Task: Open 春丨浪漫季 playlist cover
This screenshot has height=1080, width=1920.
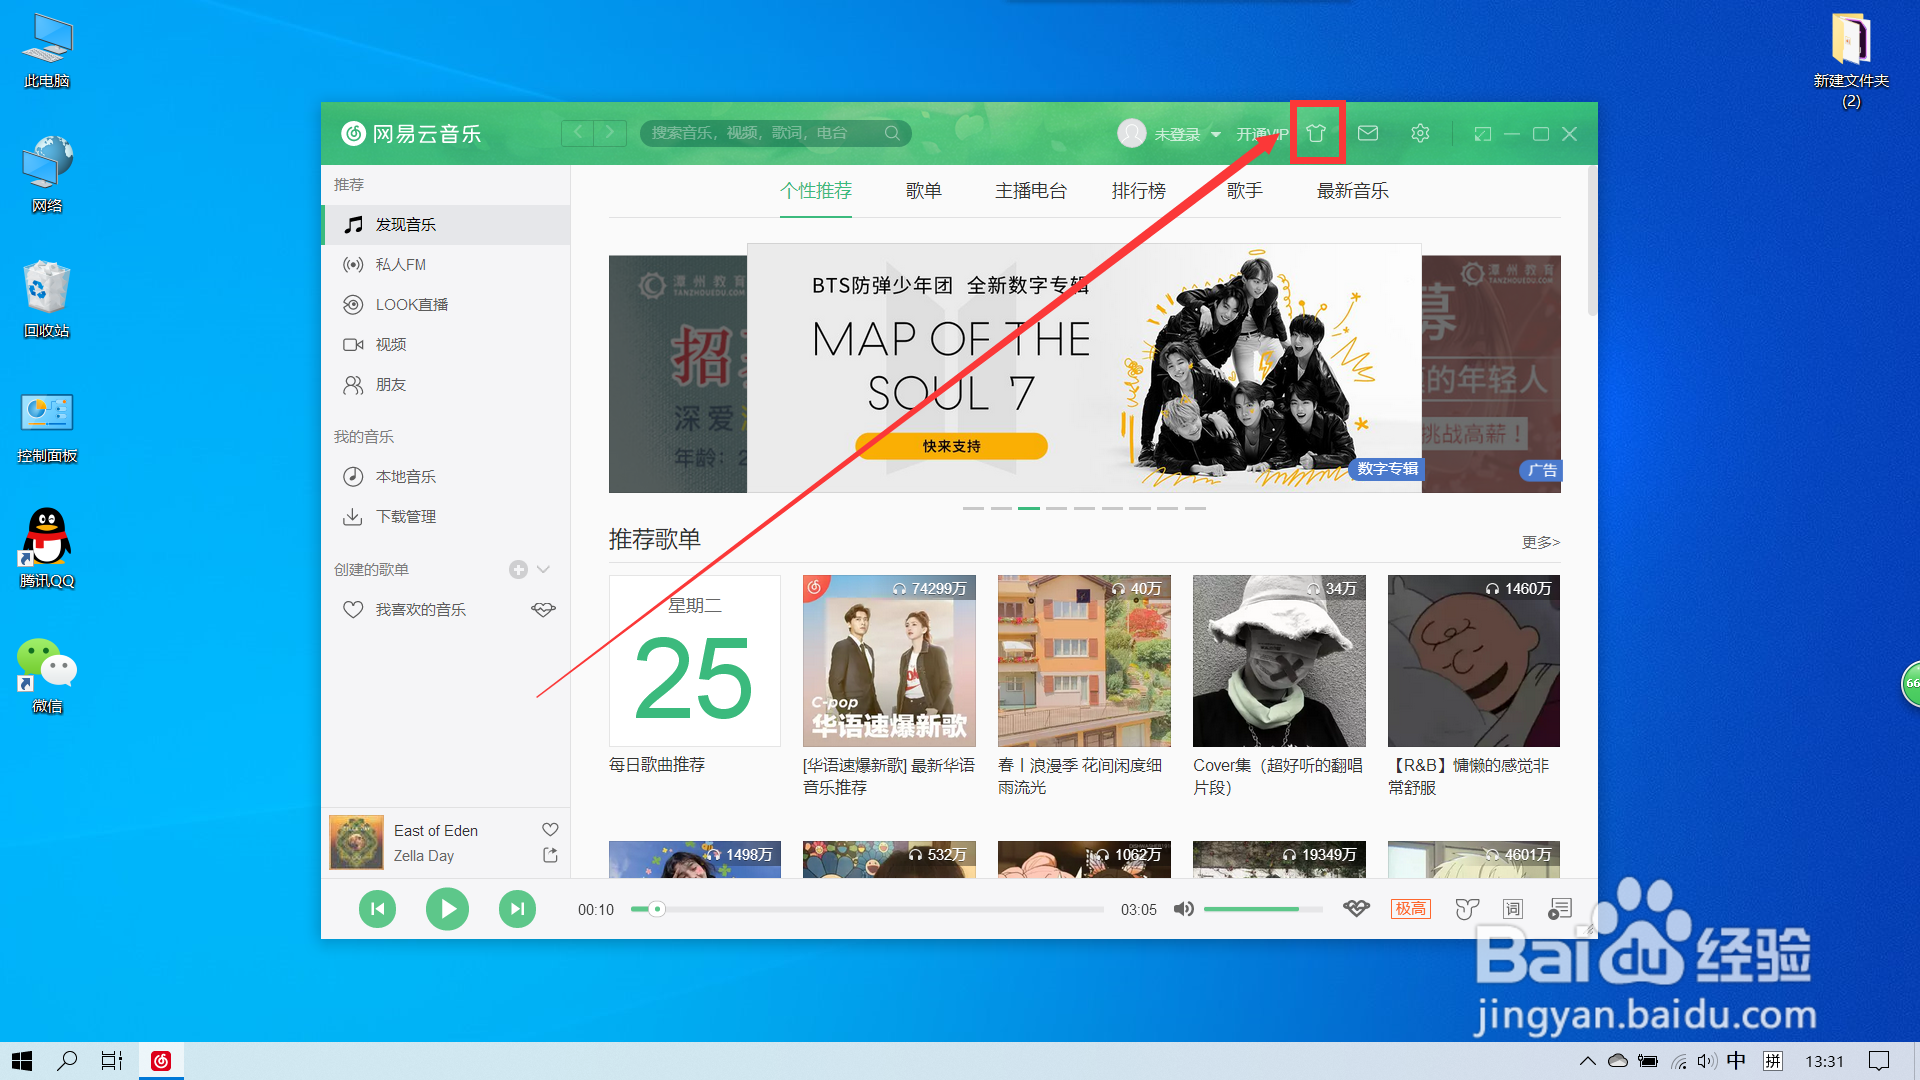Action: click(x=1084, y=660)
